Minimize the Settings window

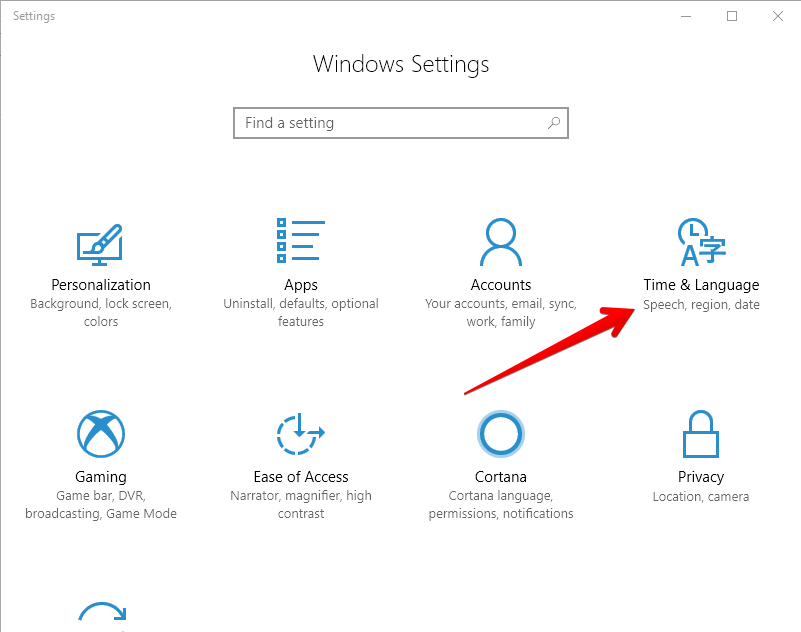point(686,16)
